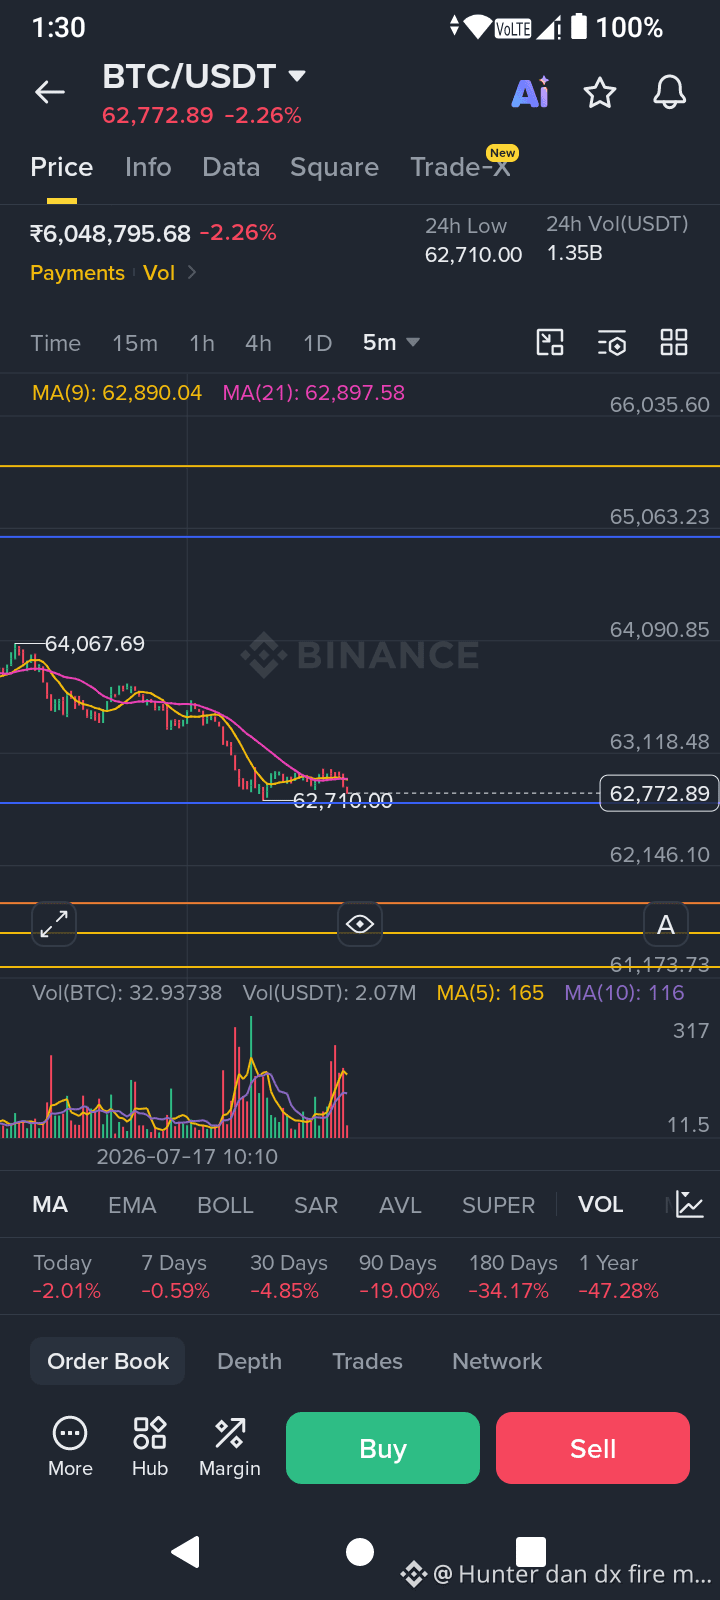Tap the back arrow icon
720x1600 pixels.
tap(50, 93)
